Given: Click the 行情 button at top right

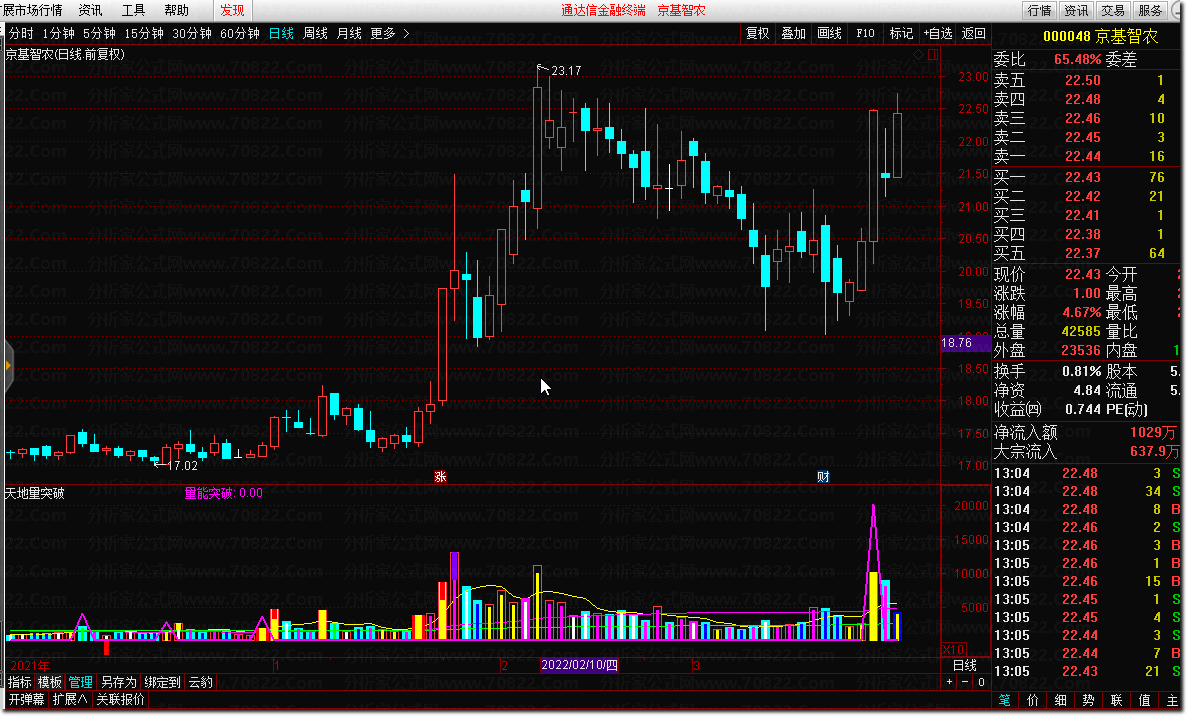Looking at the screenshot, I should [1039, 11].
